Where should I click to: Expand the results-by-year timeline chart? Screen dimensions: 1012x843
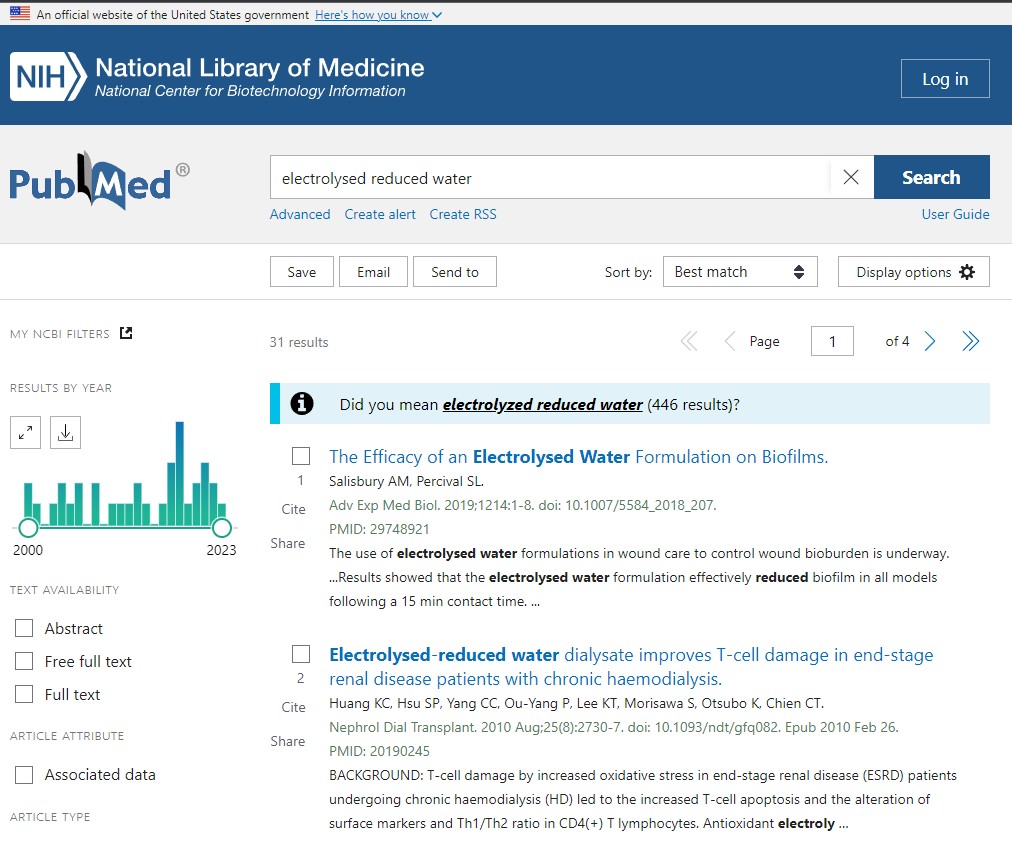(x=25, y=432)
